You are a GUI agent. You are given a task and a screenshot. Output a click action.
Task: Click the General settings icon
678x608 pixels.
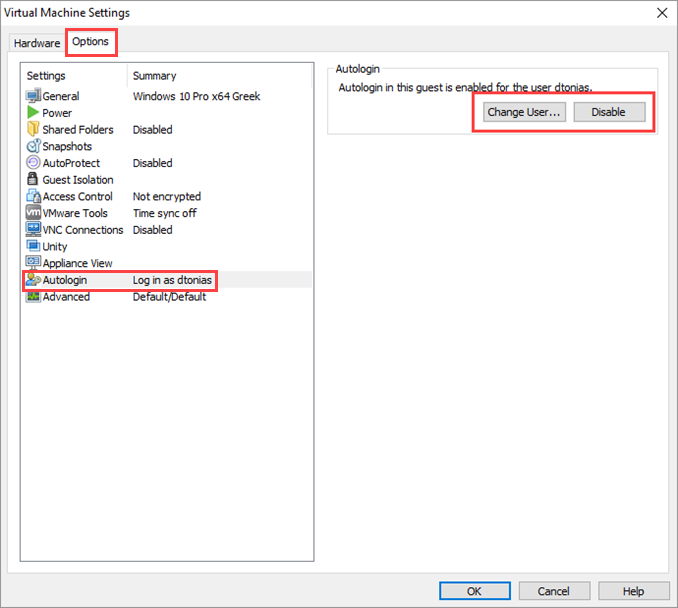pos(33,96)
